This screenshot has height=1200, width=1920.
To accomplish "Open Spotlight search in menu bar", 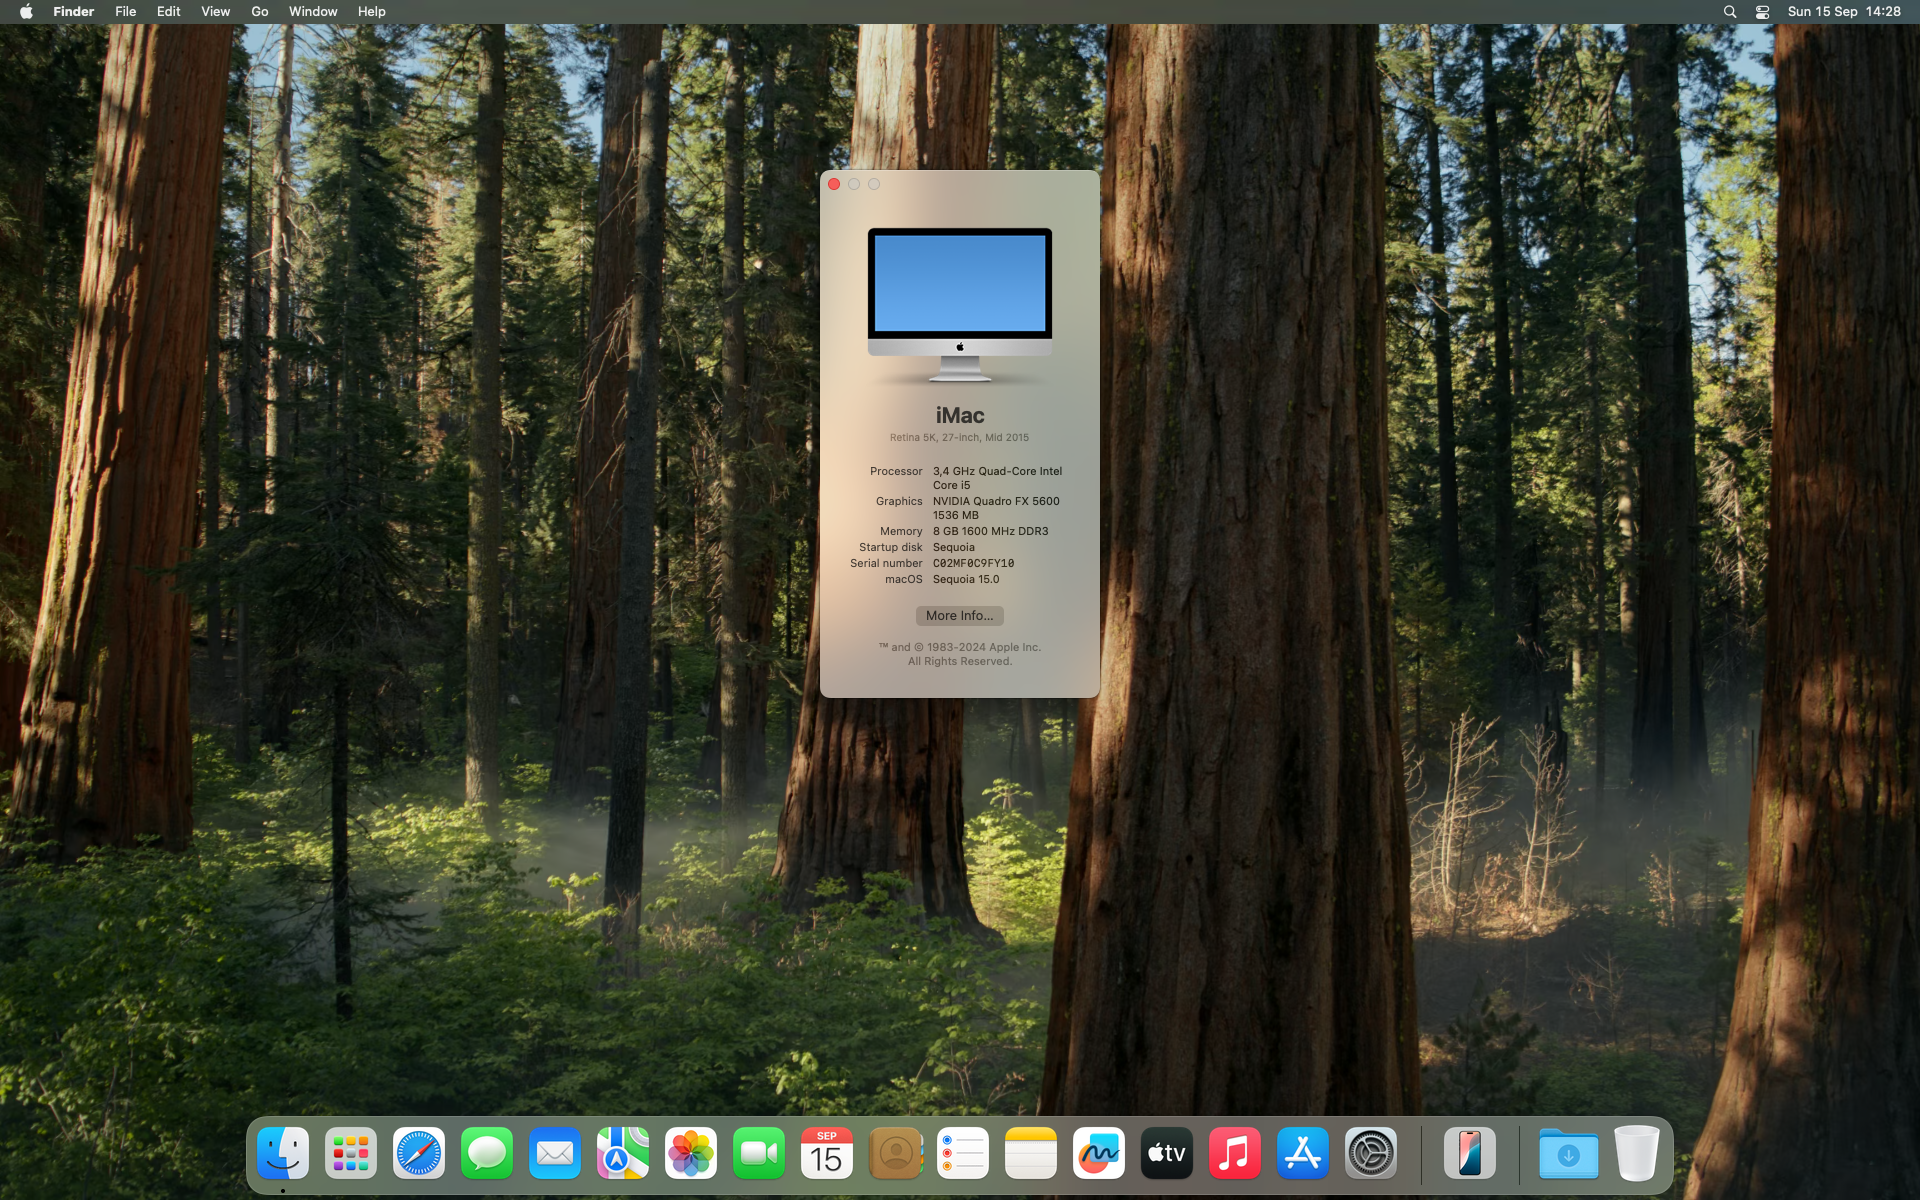I will [1730, 12].
